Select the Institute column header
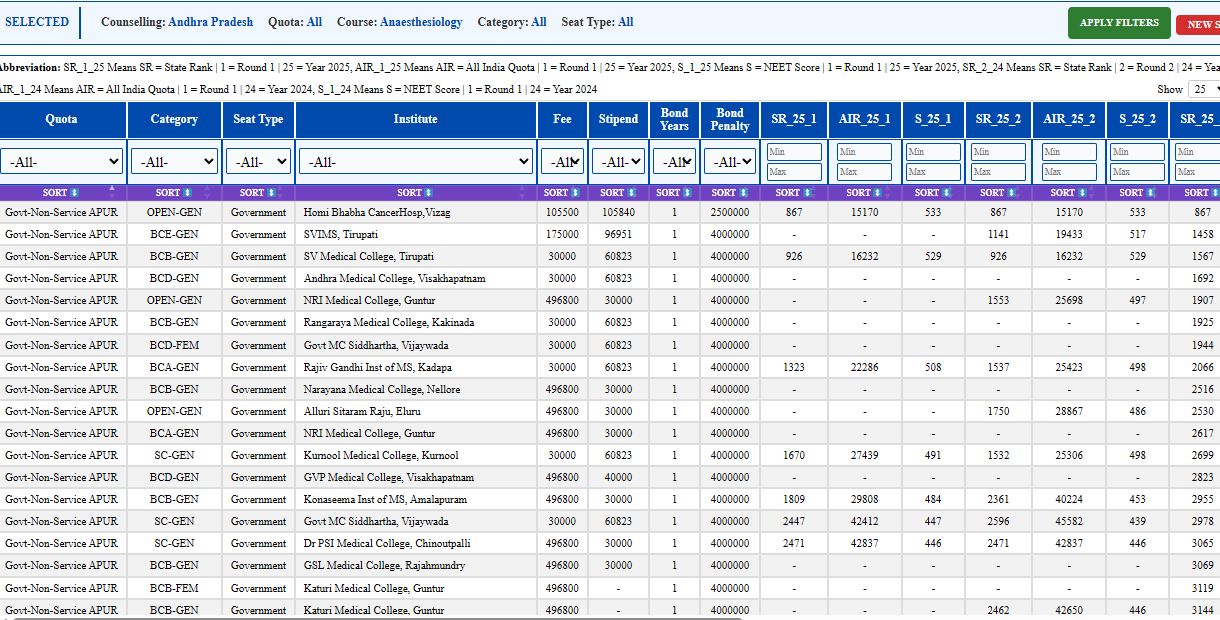Viewport: 1220px width, 620px height. (415, 119)
